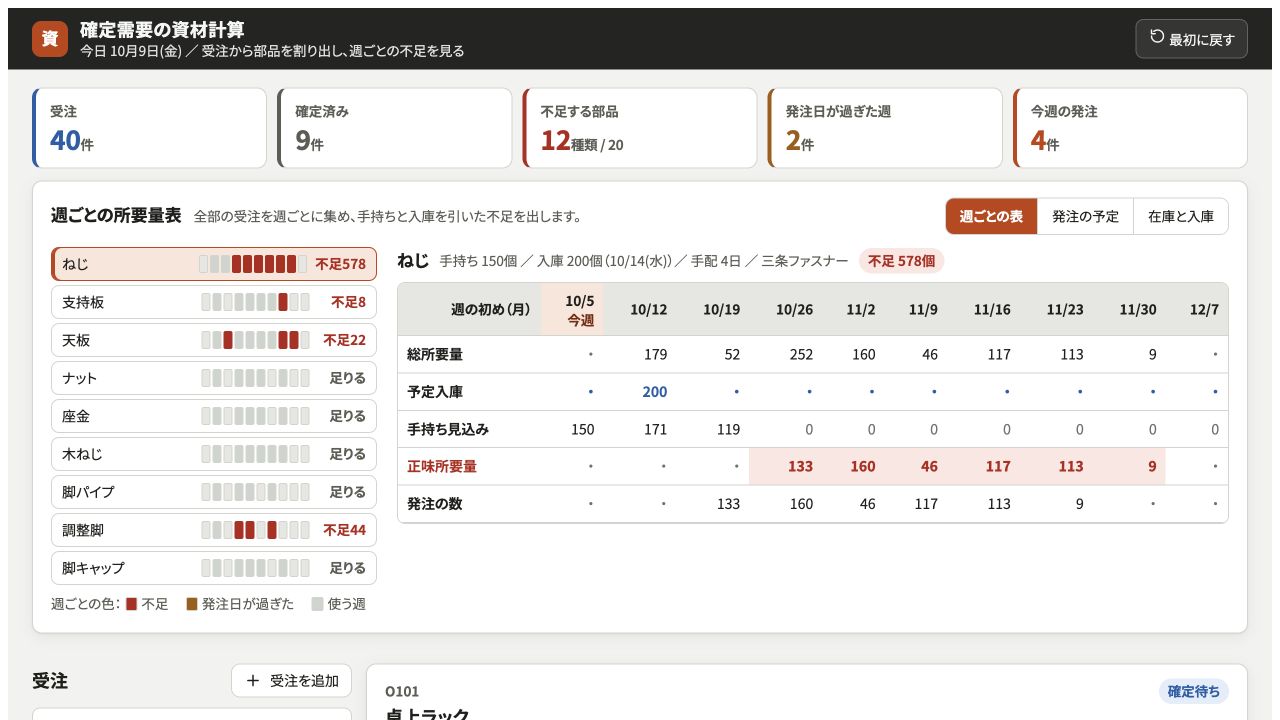Viewport: 1280px width, 720px height.
Task: Open the 発注の予定 tab
Action: coord(1085,216)
